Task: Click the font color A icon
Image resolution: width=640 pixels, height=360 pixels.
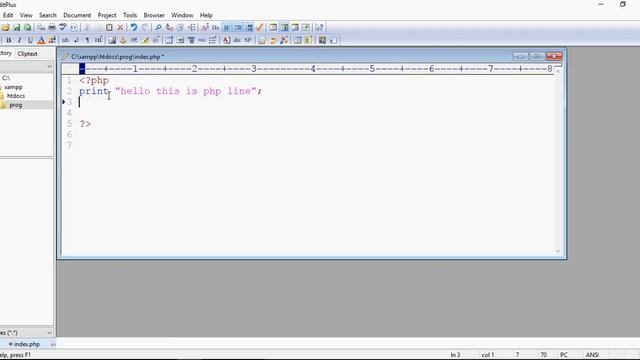Action: click(41, 40)
